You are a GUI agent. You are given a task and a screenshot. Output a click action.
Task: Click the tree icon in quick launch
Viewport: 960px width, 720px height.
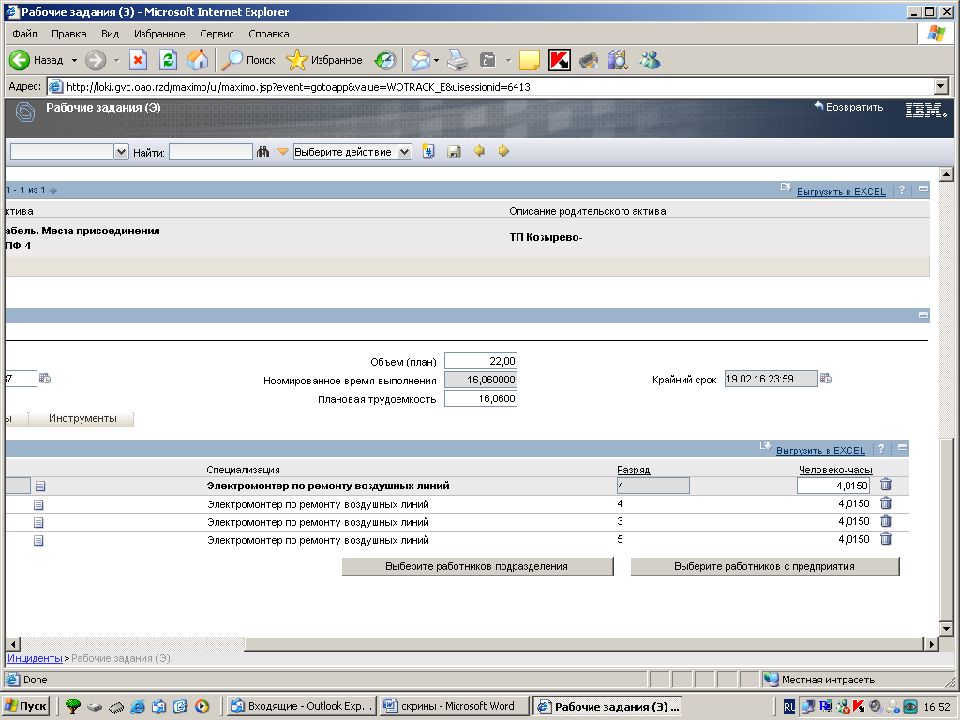pos(73,706)
